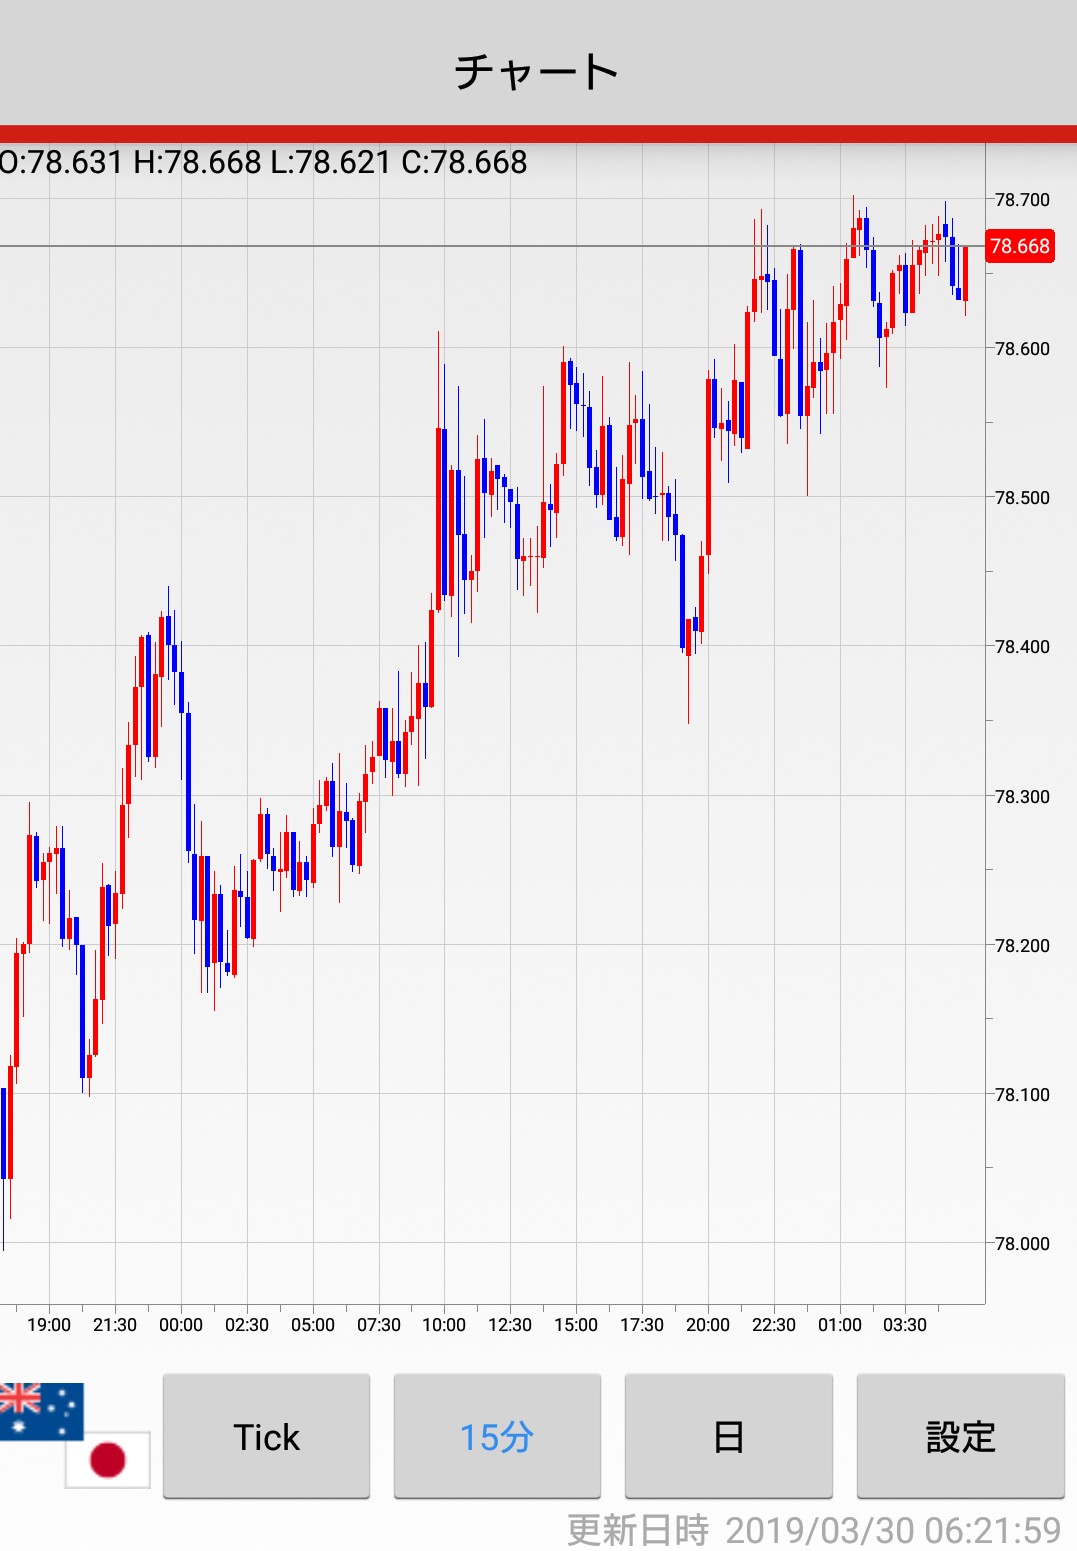Image resolution: width=1077 pixels, height=1551 pixels.
Task: Select the 20:00 time axis label
Action: coord(708,1325)
